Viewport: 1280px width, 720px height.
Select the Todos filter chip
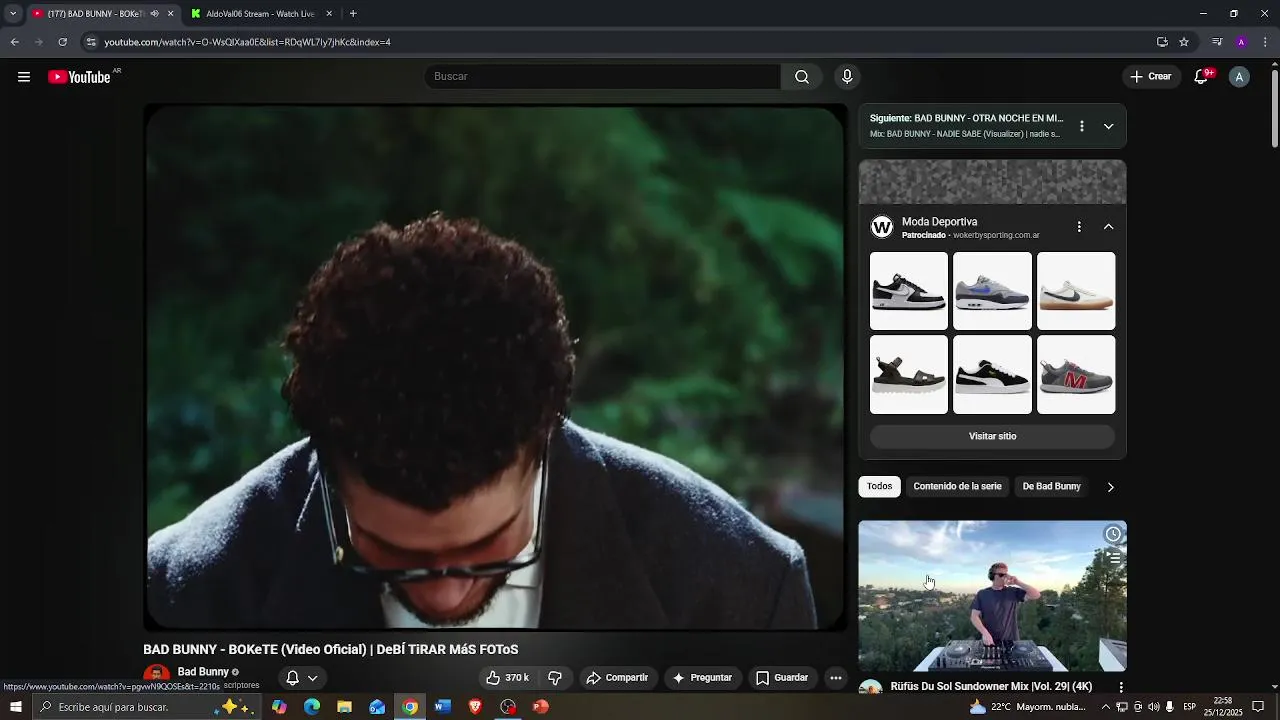880,486
